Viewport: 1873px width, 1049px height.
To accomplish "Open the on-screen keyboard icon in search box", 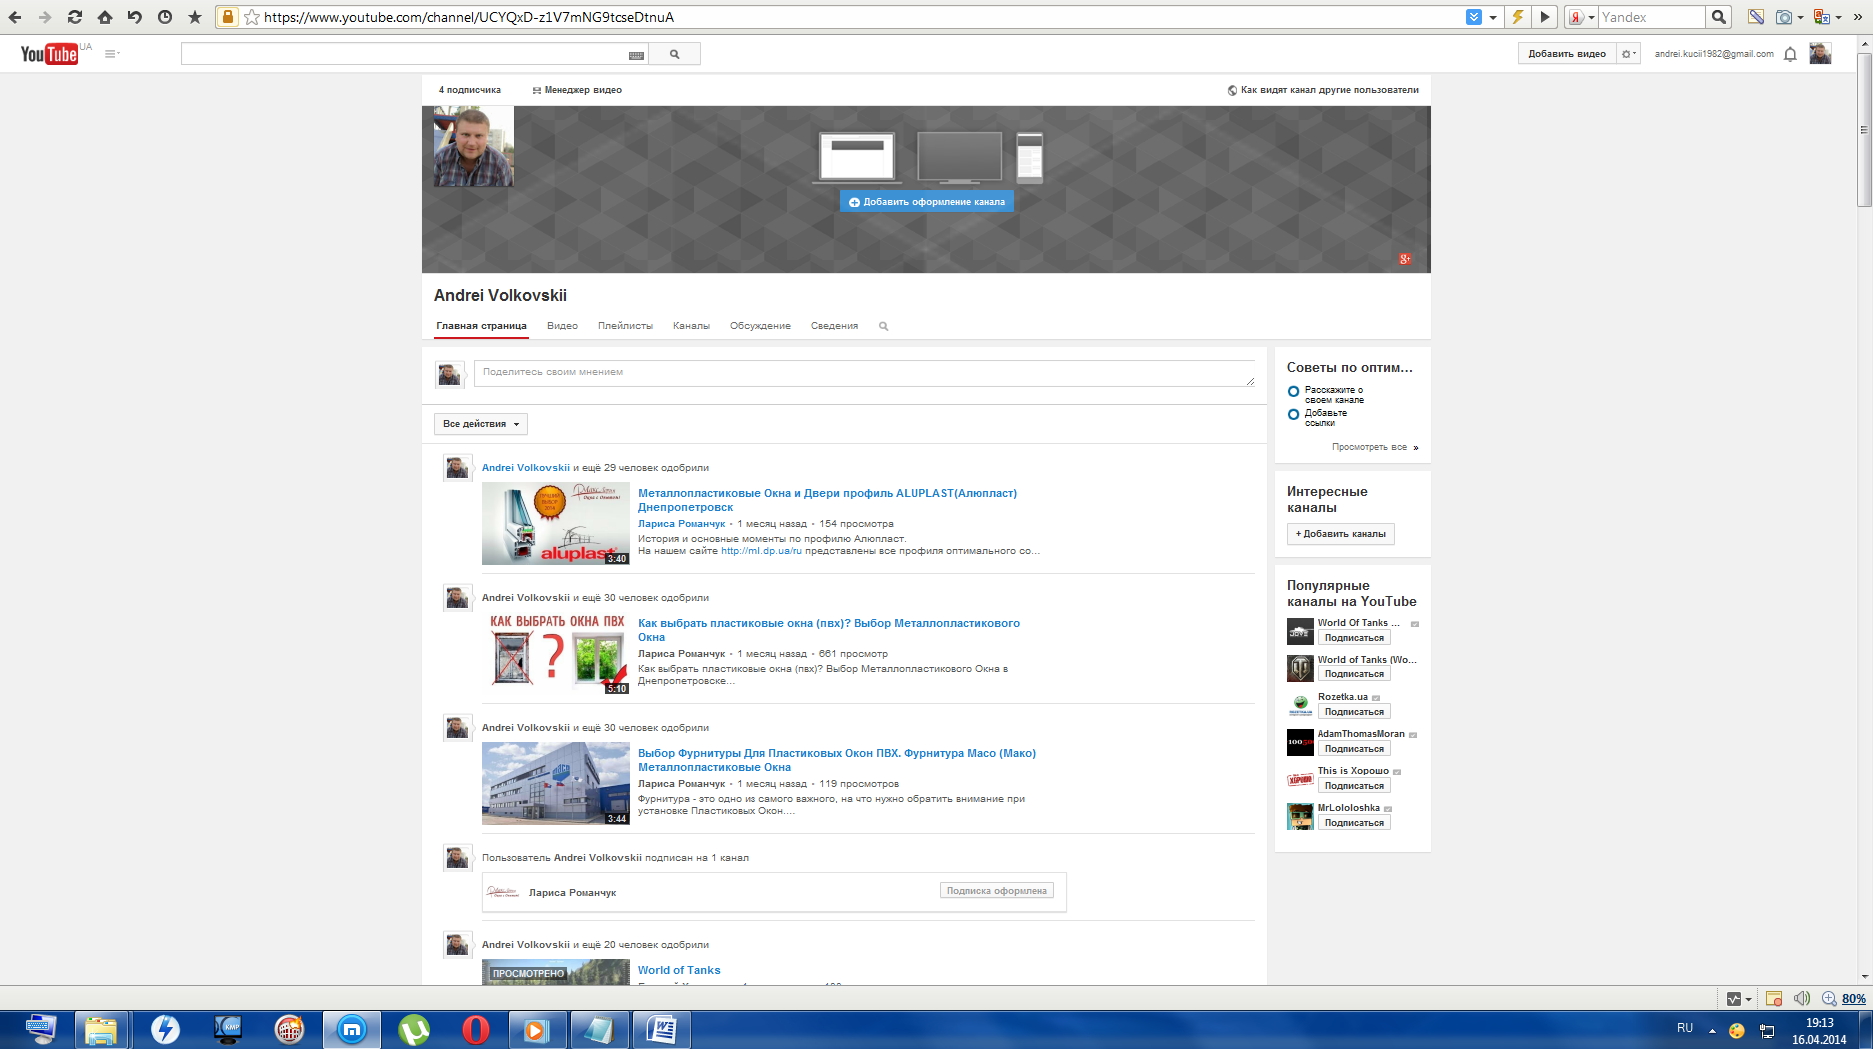I will point(636,55).
